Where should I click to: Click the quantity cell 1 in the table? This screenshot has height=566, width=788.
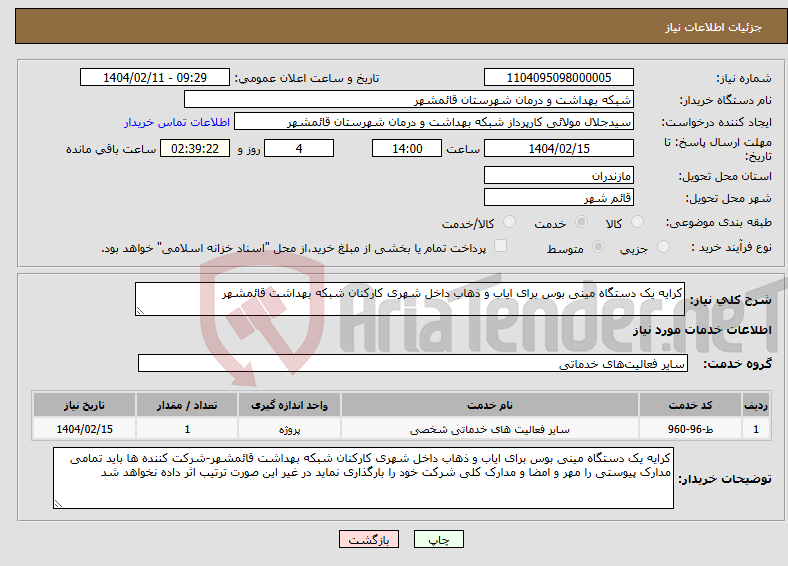(x=187, y=429)
